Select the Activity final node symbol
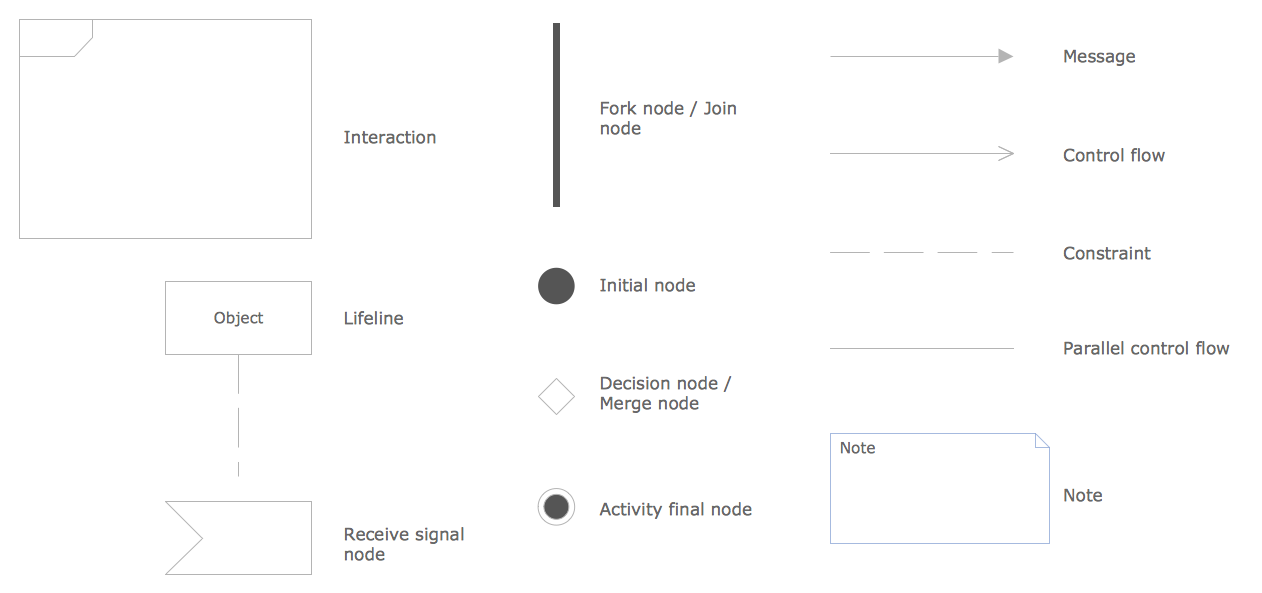 [556, 507]
